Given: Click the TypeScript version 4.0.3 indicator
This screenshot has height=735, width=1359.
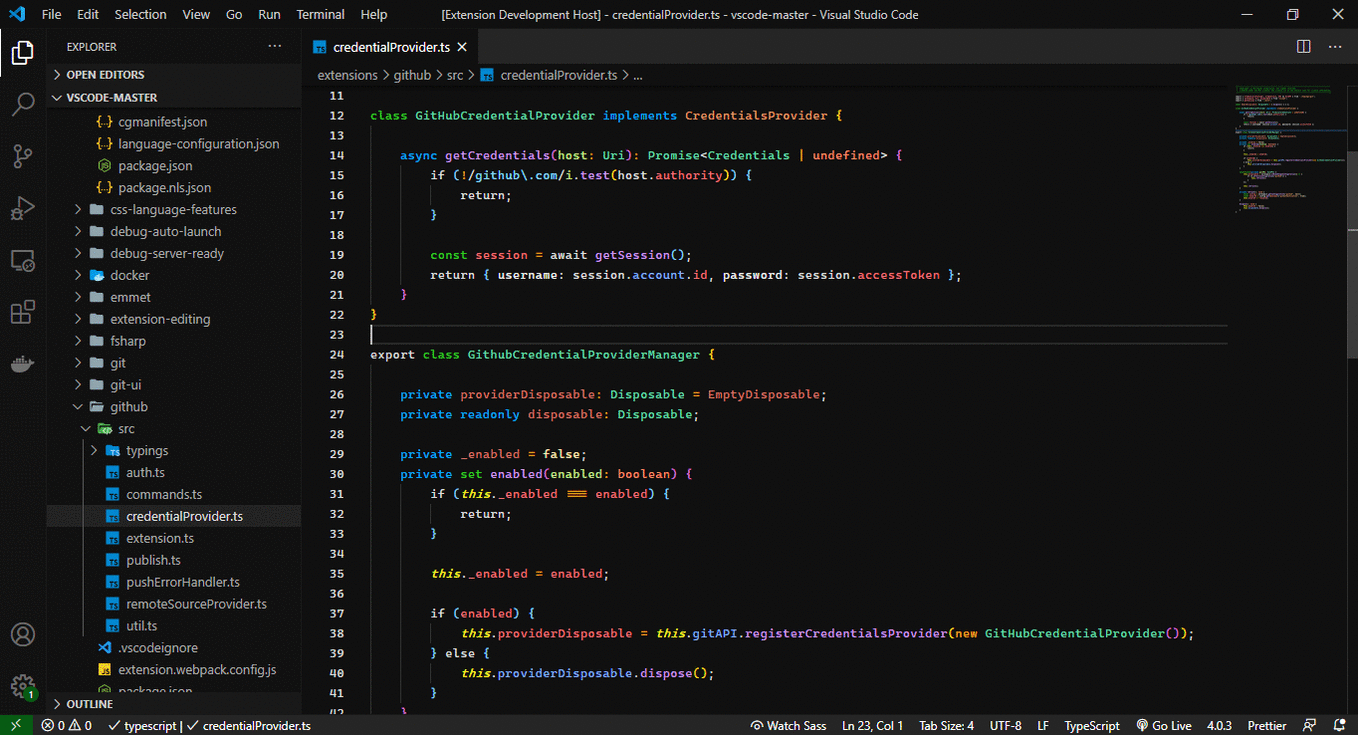Looking at the screenshot, I should tap(1219, 725).
